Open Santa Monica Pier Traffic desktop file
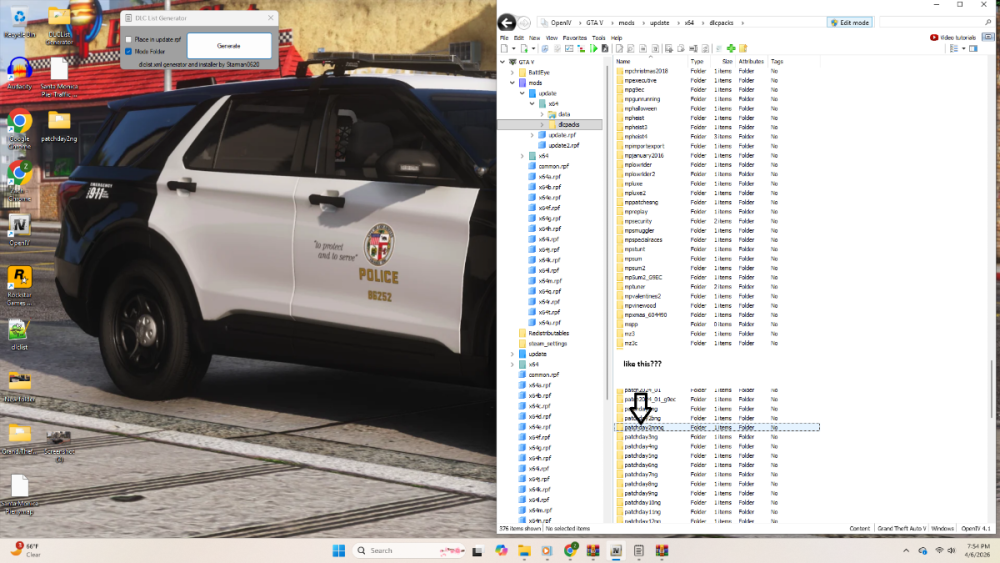This screenshot has height=563, width=1000. (x=59, y=78)
